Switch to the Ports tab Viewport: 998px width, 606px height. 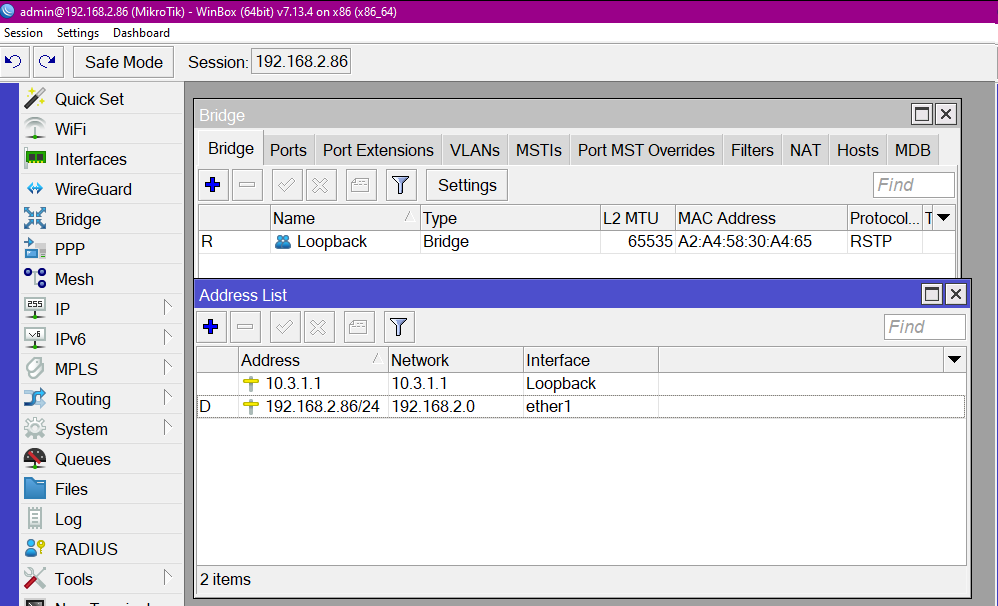[x=288, y=150]
